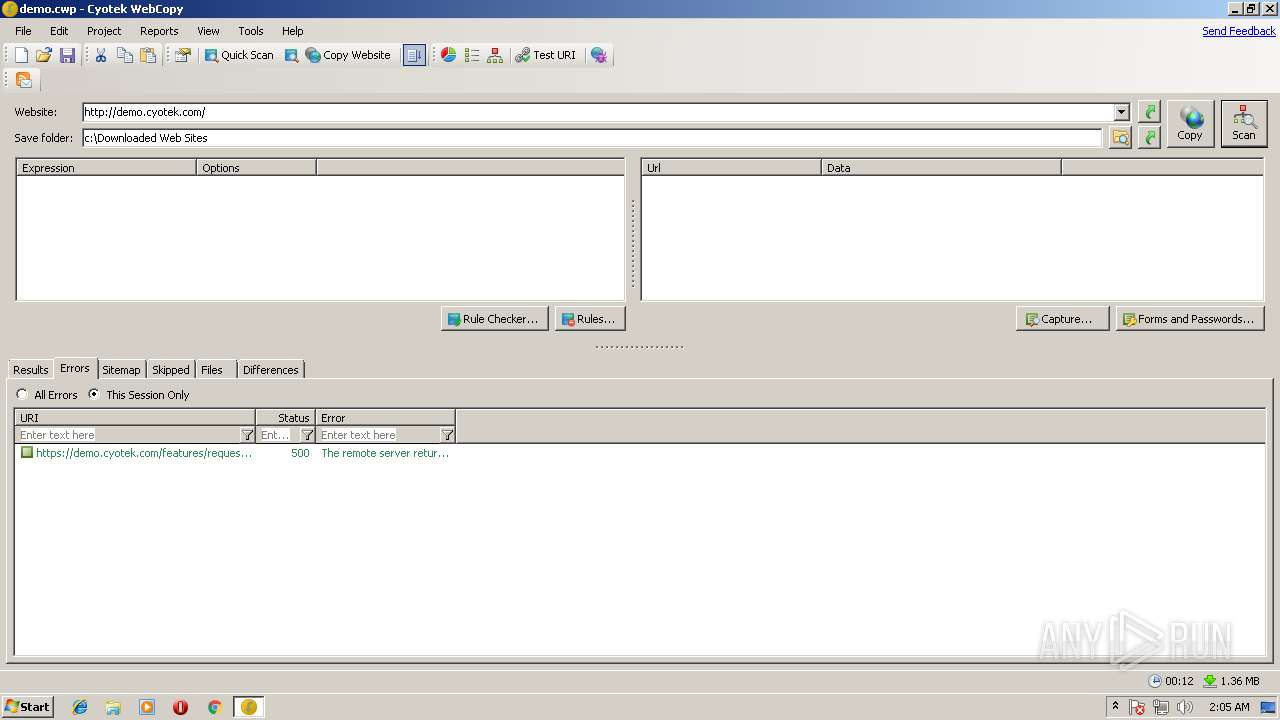Browse for save folder with folder icon
The width and height of the screenshot is (1280, 720).
point(1120,138)
